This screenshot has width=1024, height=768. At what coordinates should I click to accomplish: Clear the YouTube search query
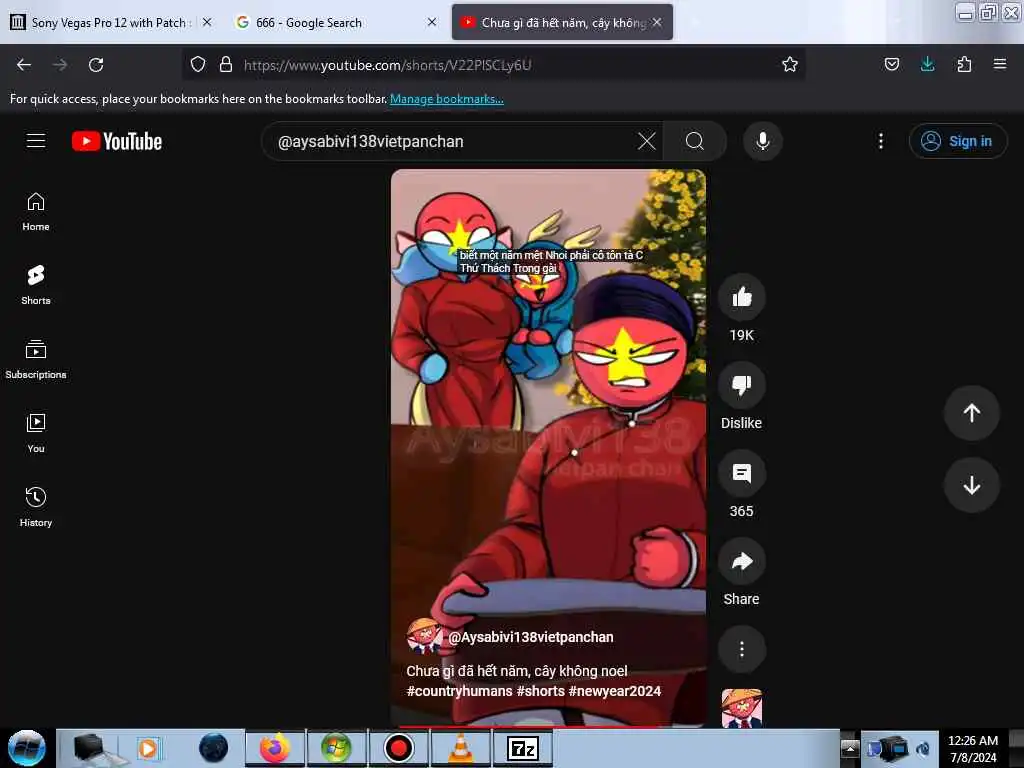coord(647,141)
